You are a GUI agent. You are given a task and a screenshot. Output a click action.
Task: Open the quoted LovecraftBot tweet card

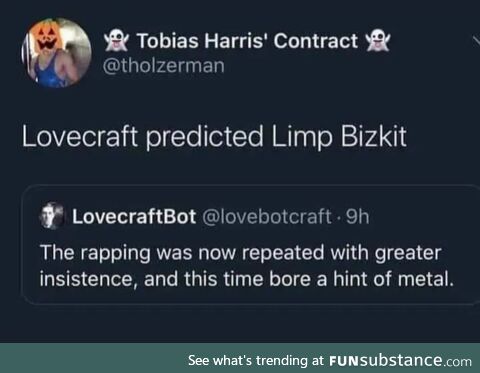point(251,244)
